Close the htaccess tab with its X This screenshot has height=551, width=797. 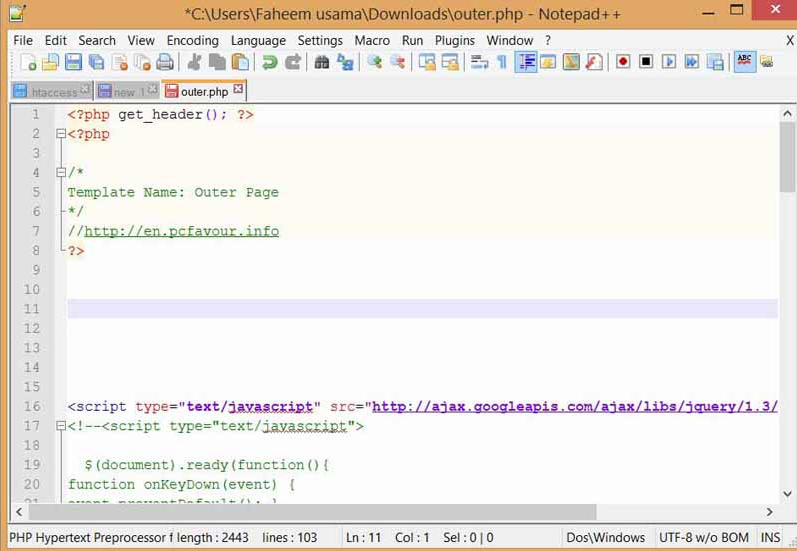coord(85,89)
